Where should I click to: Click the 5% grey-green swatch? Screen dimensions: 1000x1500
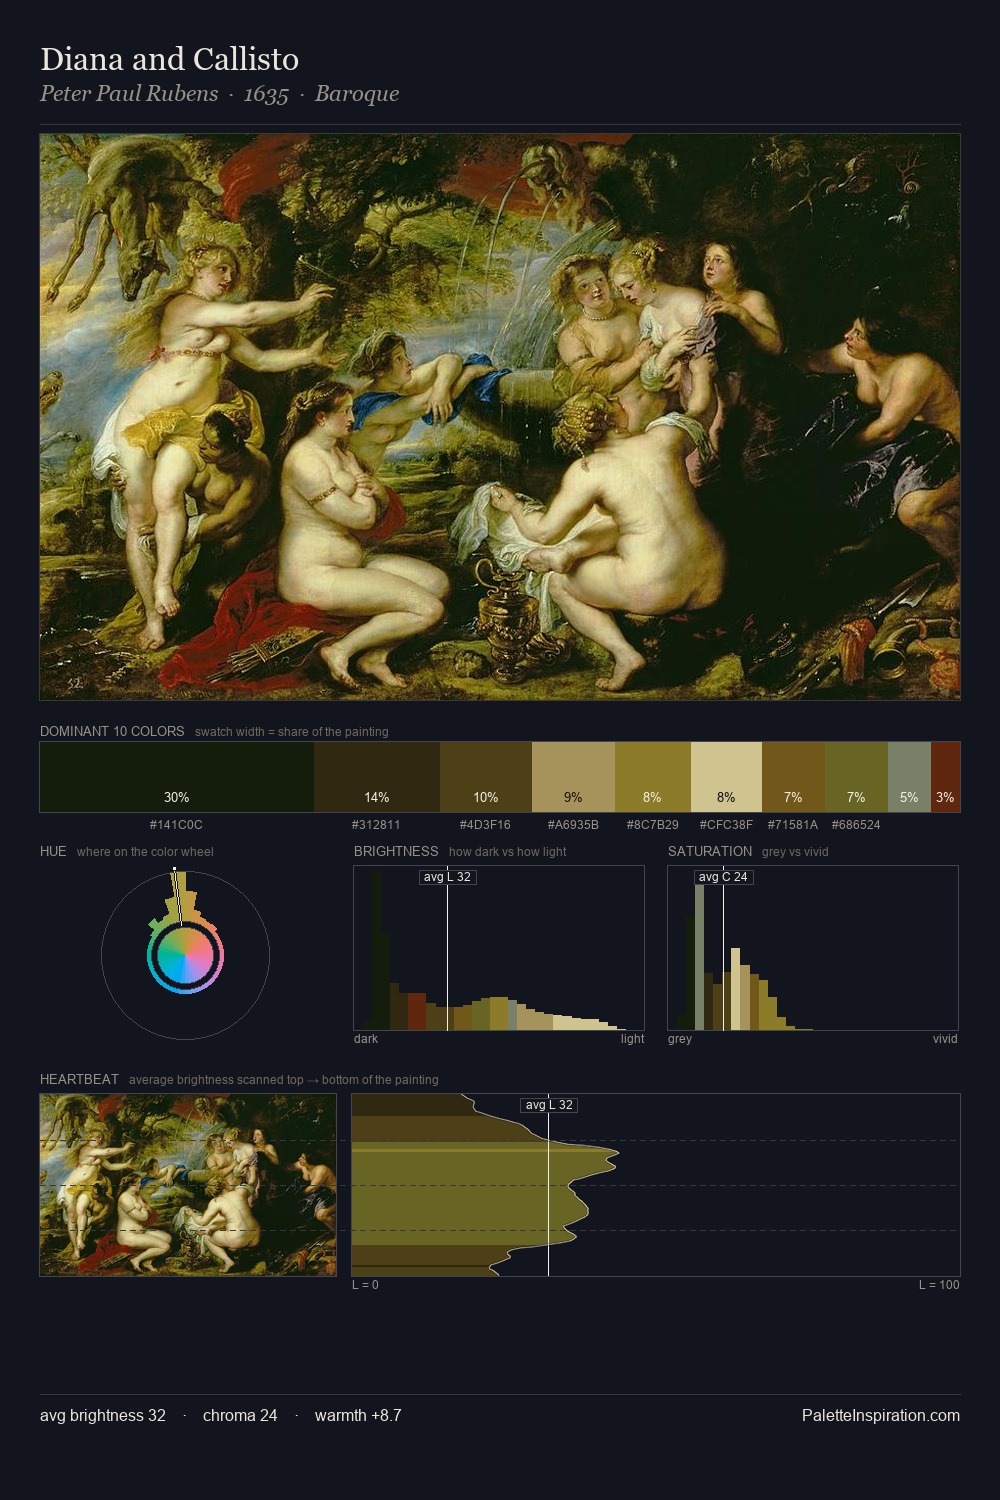909,777
